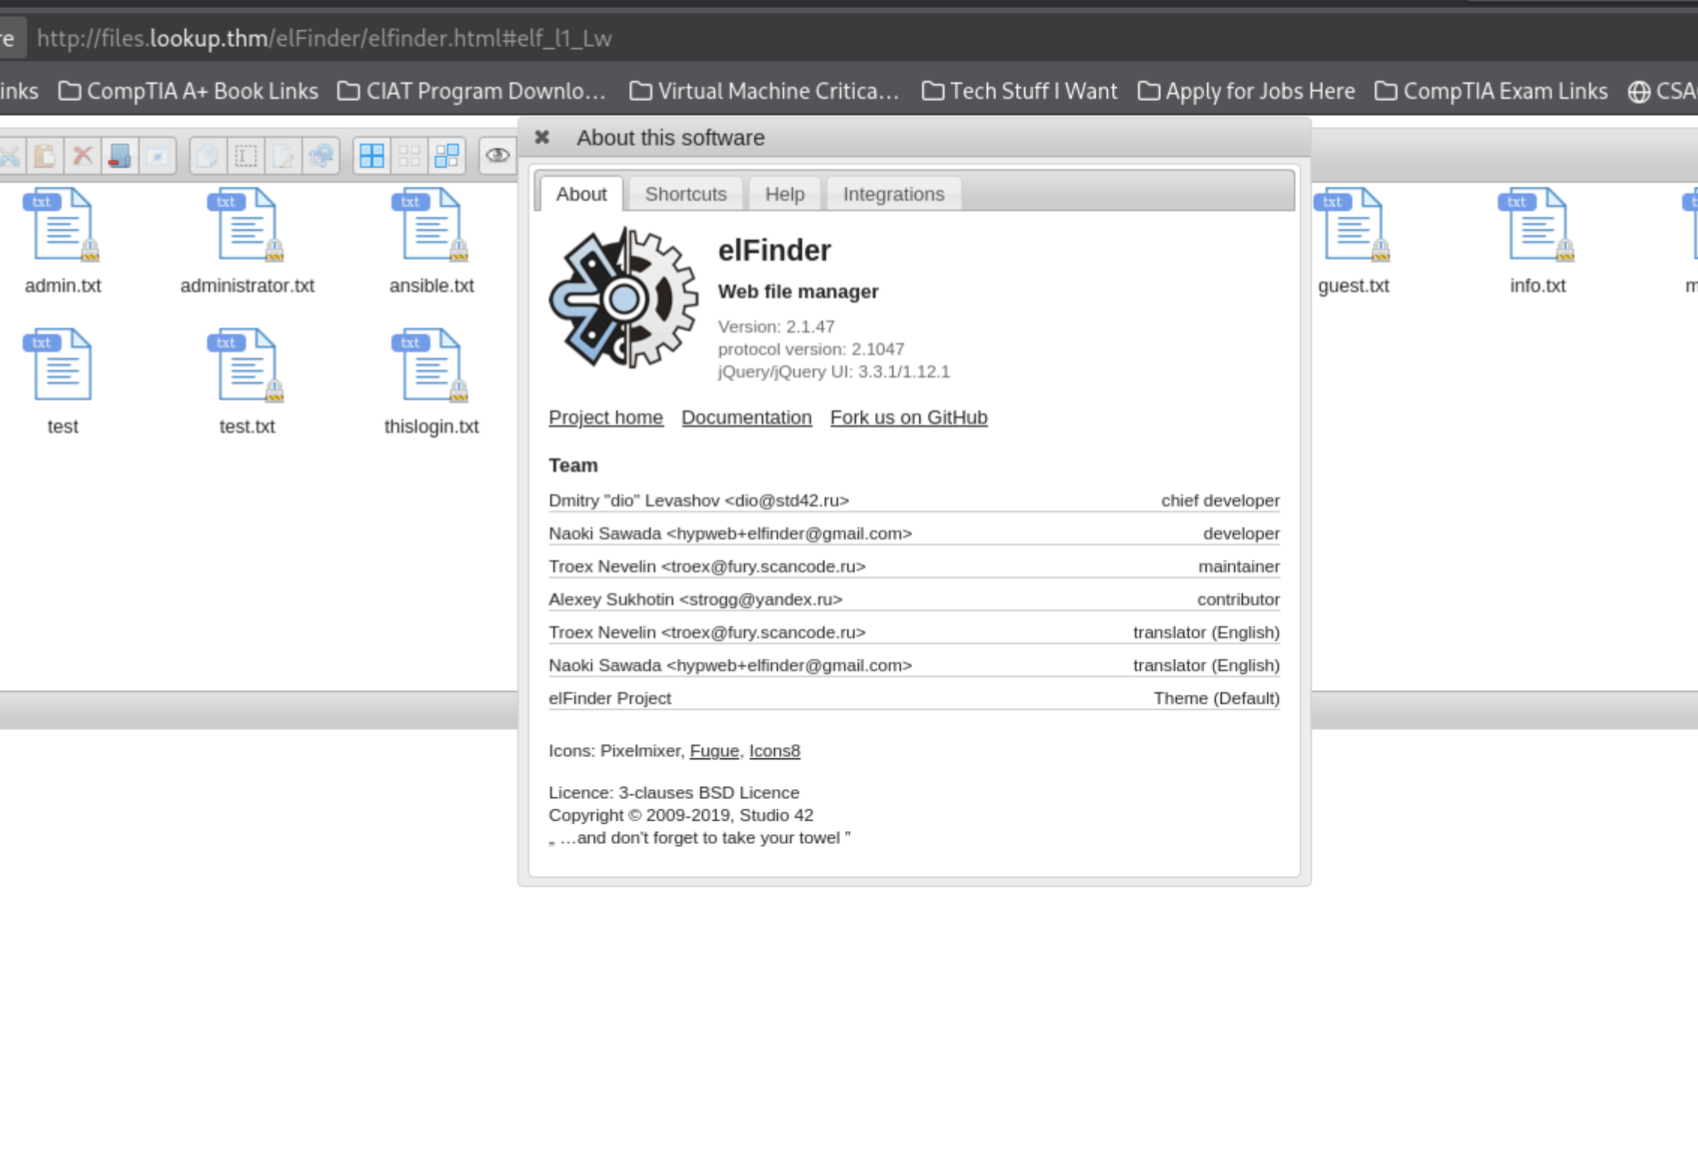Screen dimensions: 1698x1170
Task: Click the Empty folder toolbar icon
Action: coord(120,156)
